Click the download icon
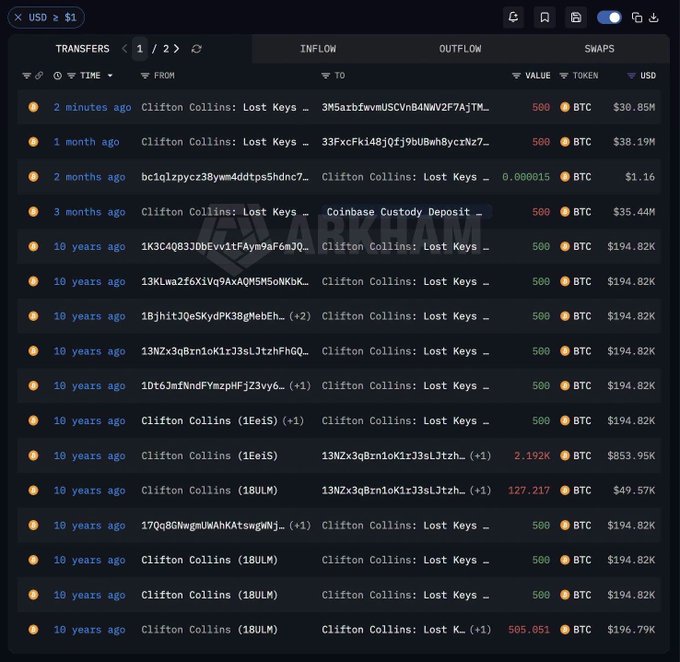The image size is (680, 662). coord(654,17)
